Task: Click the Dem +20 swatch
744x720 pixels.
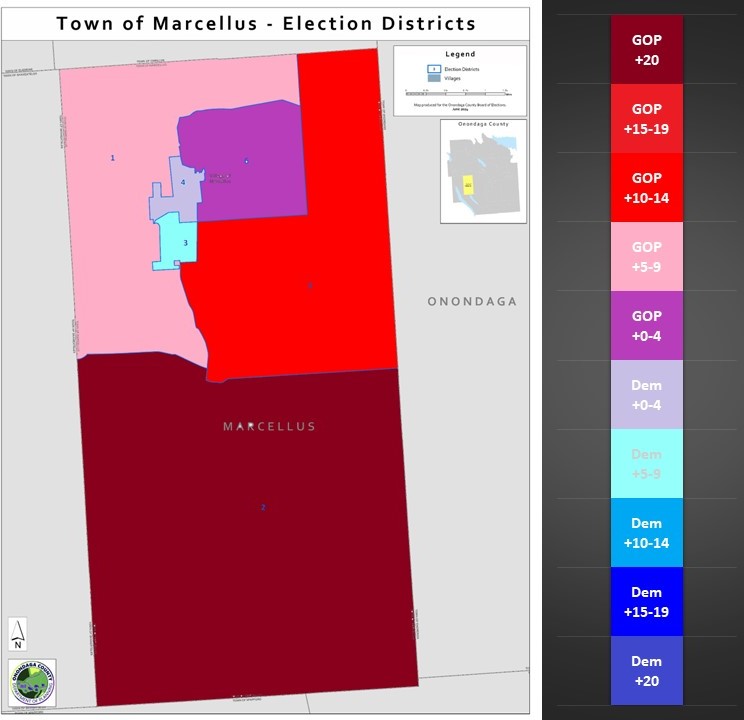Action: click(x=646, y=670)
